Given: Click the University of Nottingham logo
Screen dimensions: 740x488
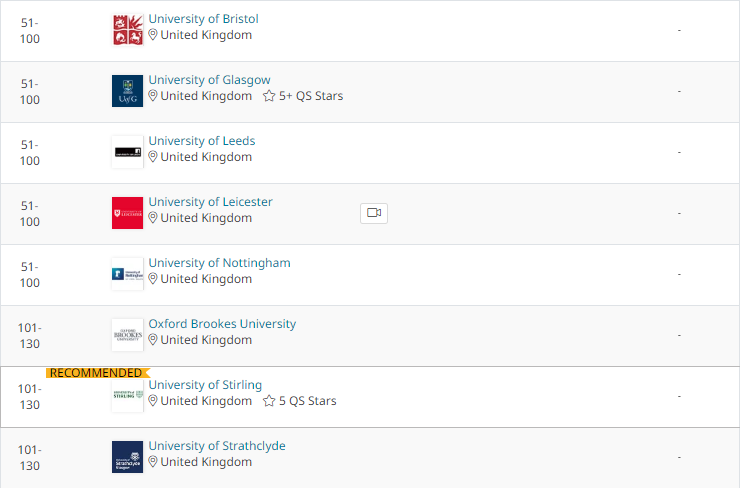Looking at the screenshot, I should tap(127, 274).
